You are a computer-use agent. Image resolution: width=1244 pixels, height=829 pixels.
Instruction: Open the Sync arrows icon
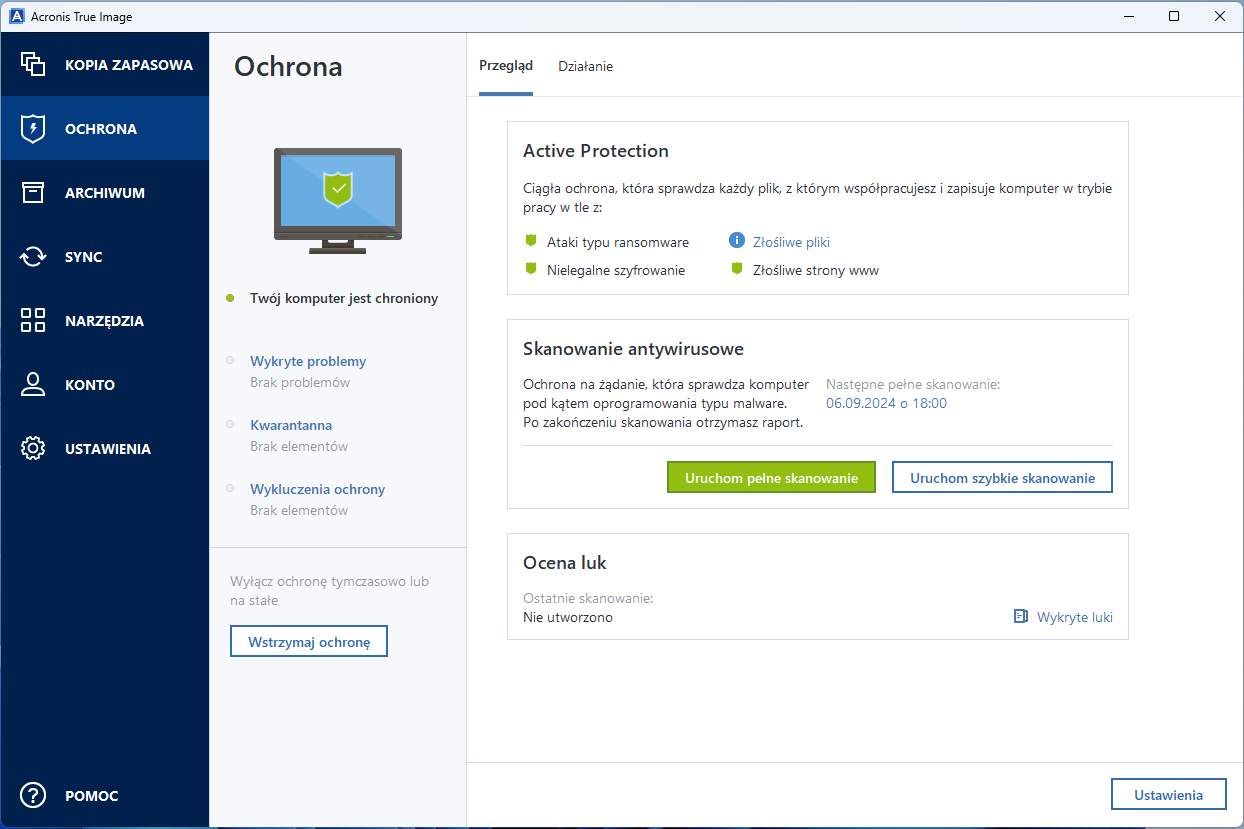tap(33, 256)
